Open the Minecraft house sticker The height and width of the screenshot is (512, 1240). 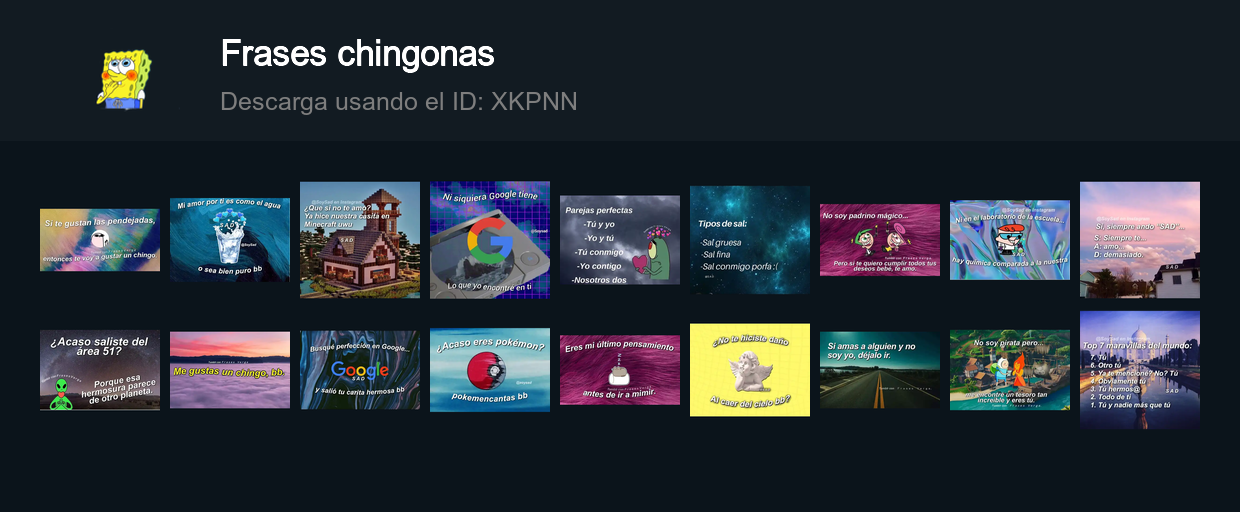pyautogui.click(x=360, y=240)
